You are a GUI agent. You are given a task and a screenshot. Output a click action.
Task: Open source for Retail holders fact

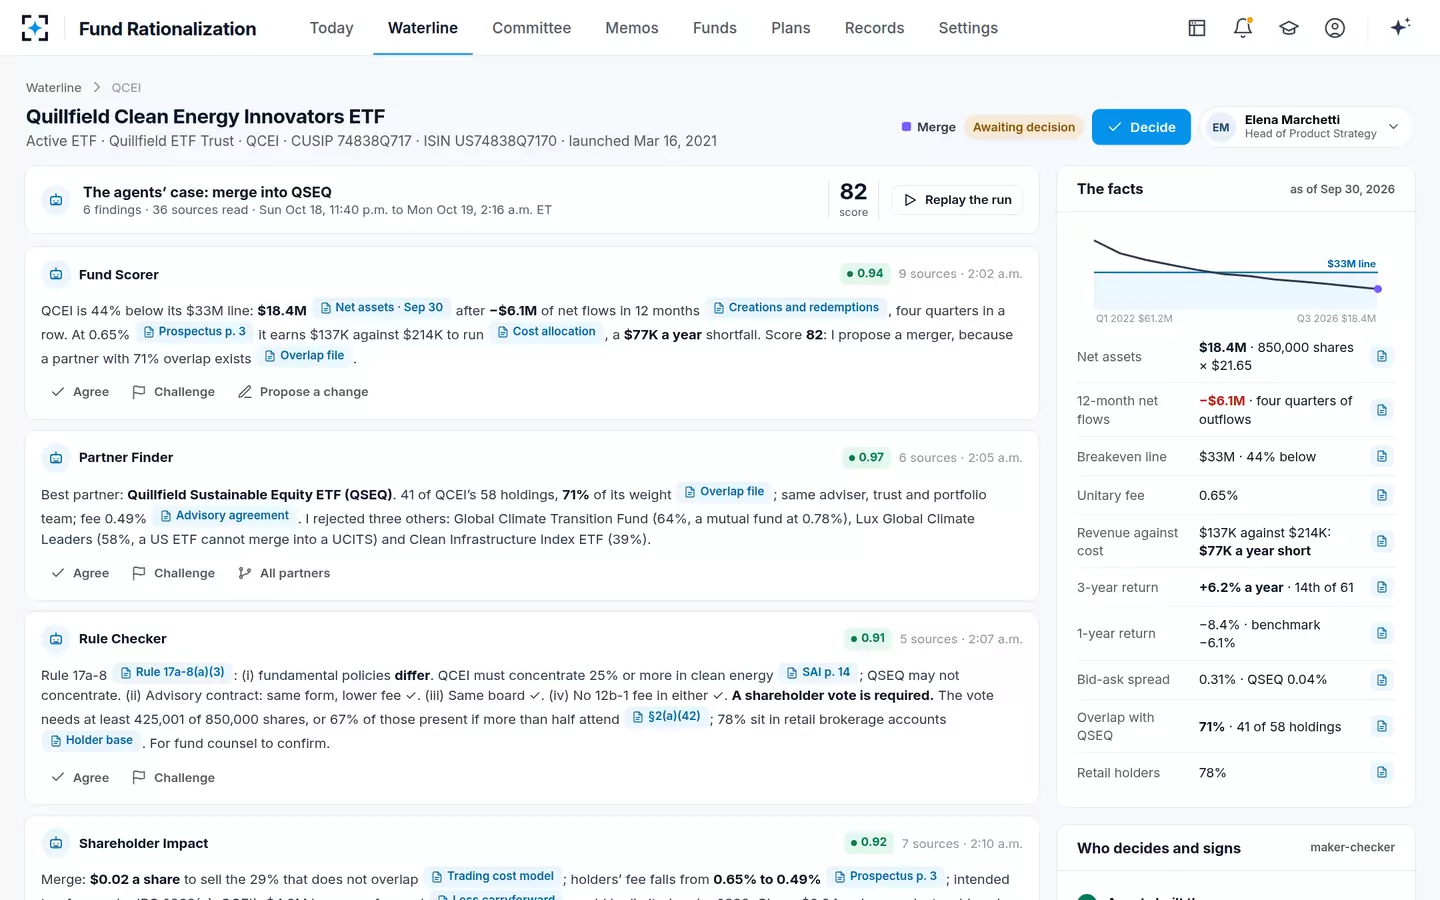point(1382,772)
